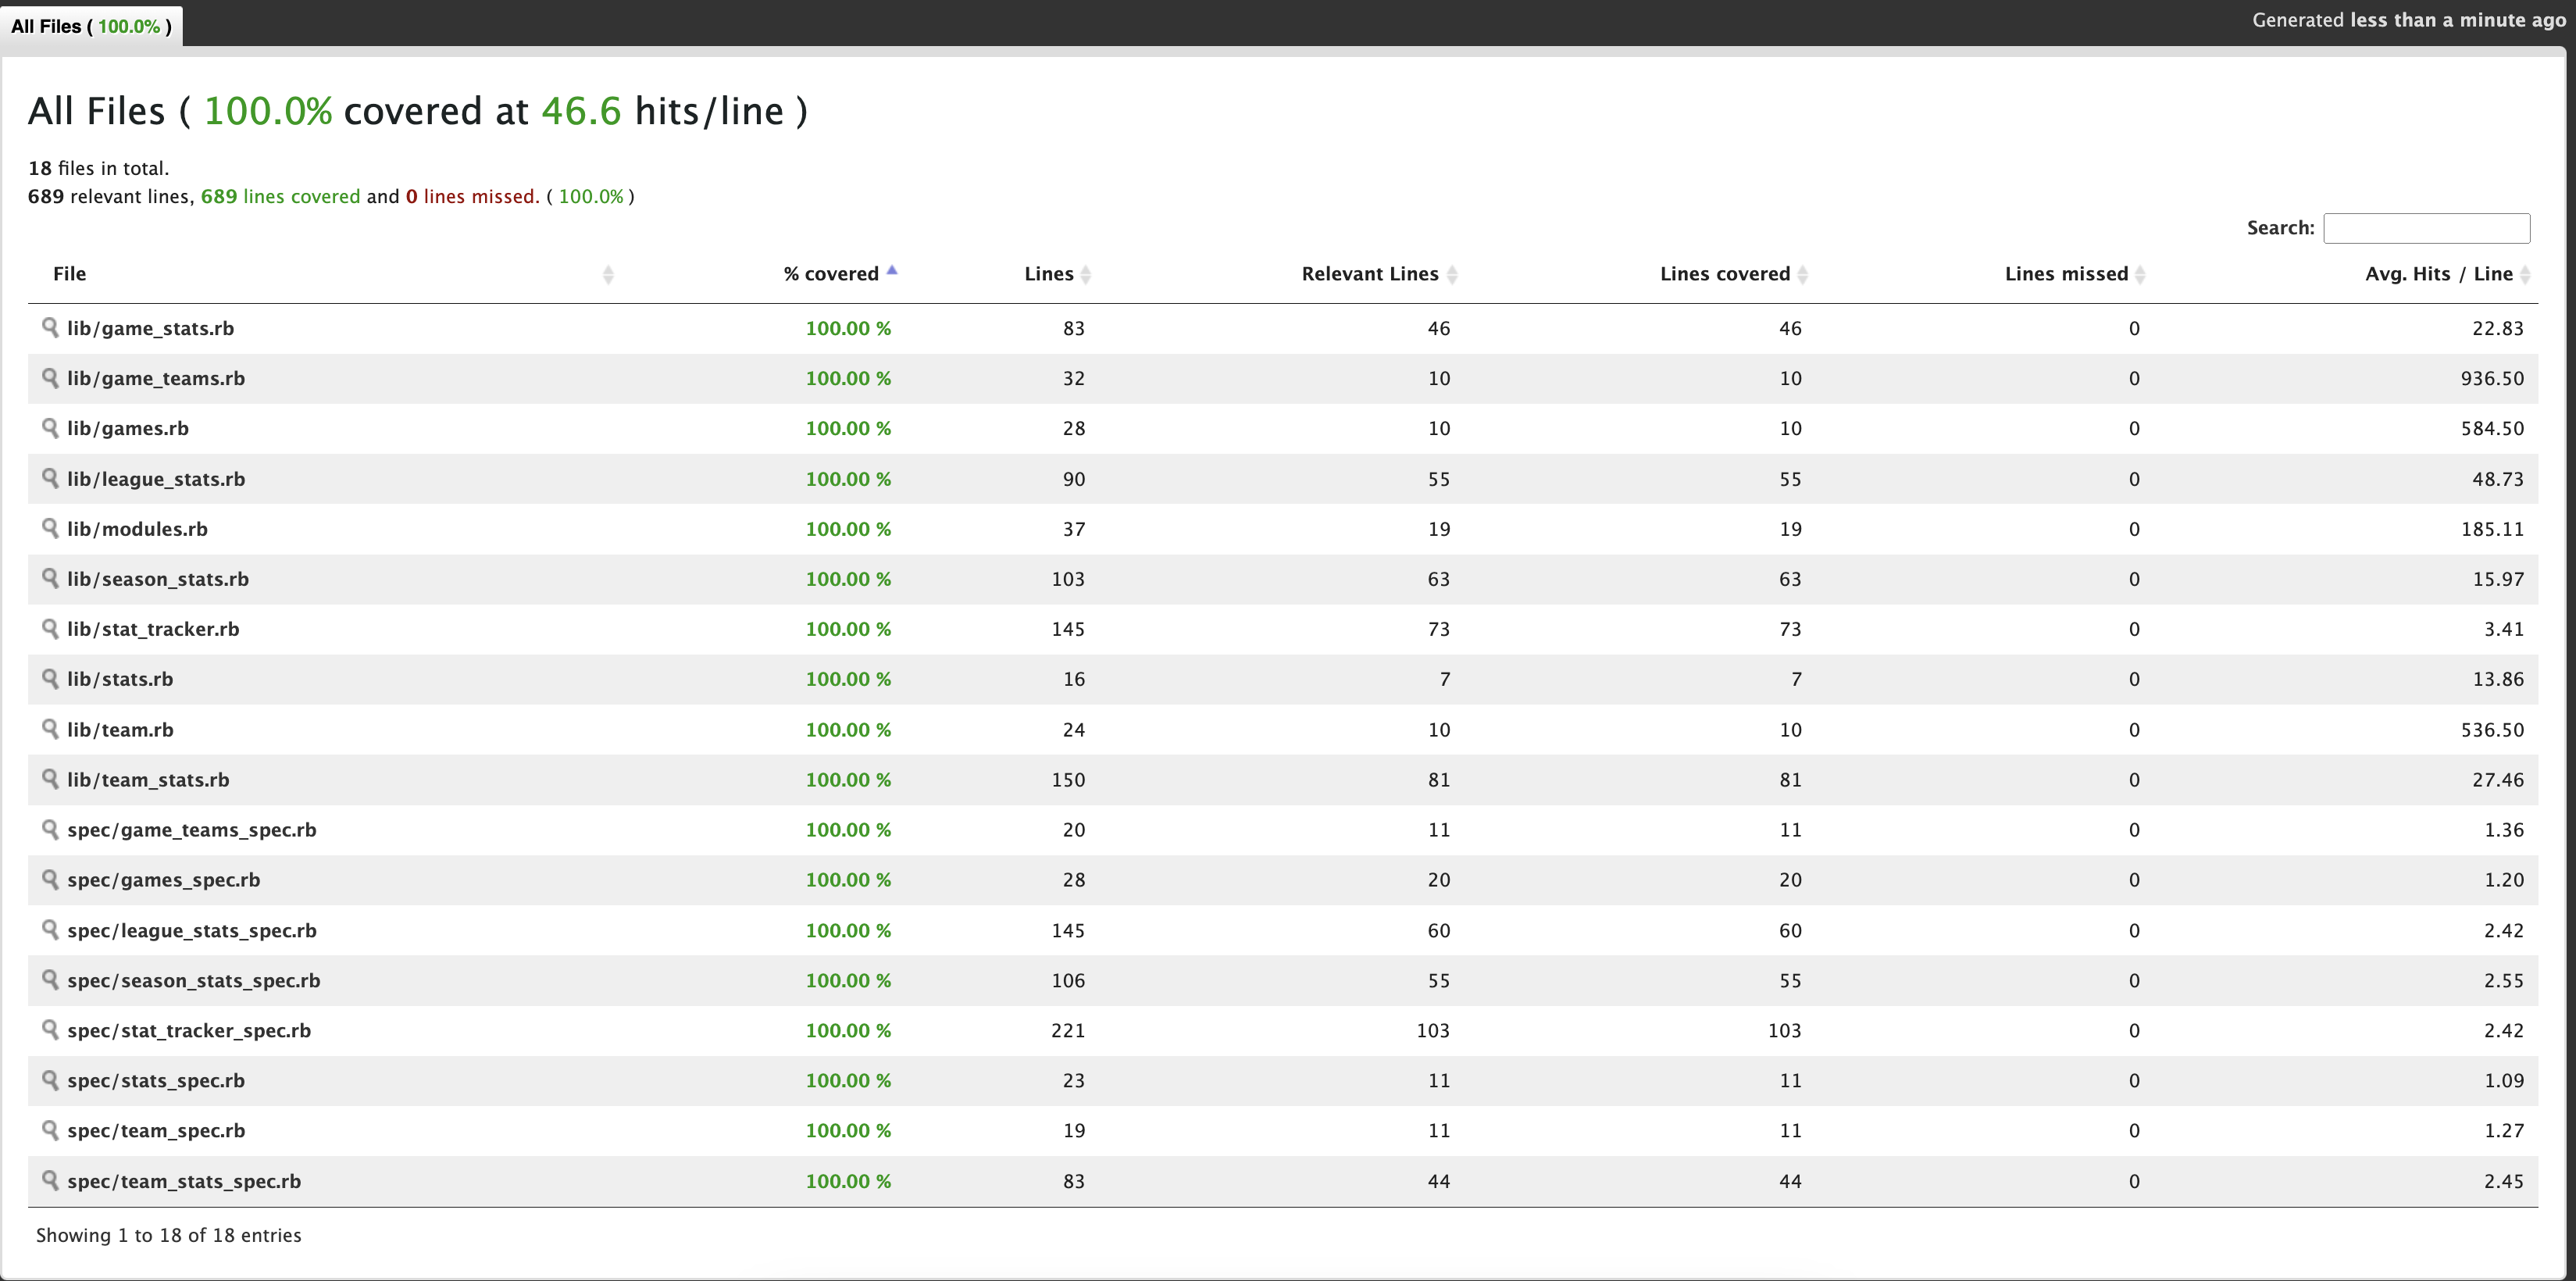The height and width of the screenshot is (1281, 2576).
Task: Click magnifier icon beside lib/modules.rb
Action: [x=50, y=528]
